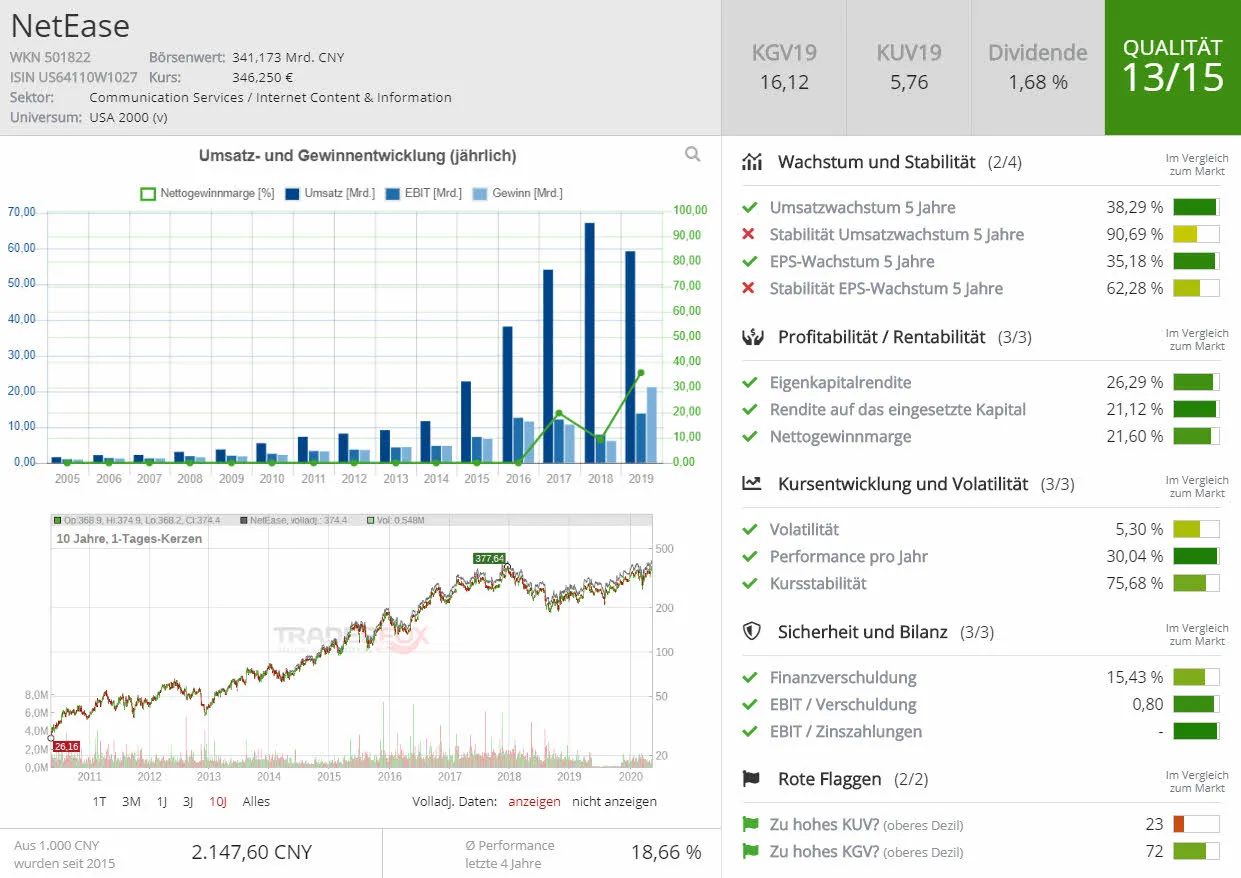Click the market comparison bar for Volatilität
Screen dimensions: 1241x878
click(x=1196, y=530)
